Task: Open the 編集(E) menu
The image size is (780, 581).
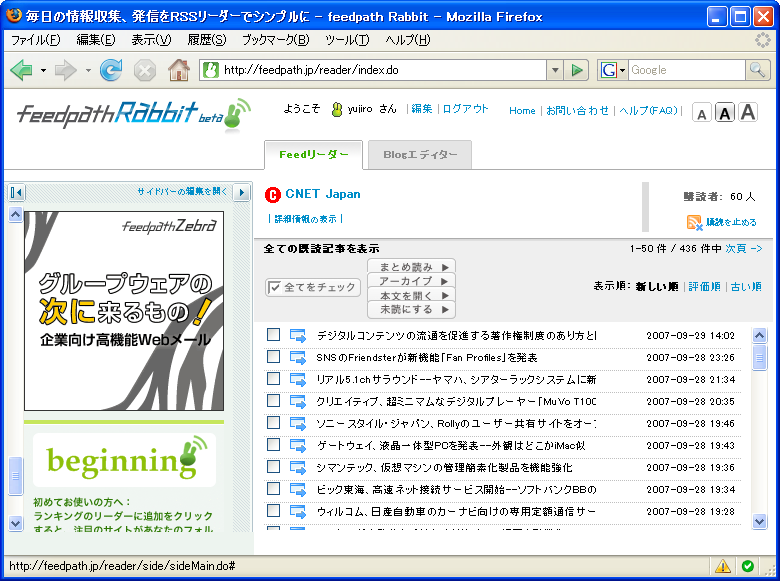Action: click(96, 40)
